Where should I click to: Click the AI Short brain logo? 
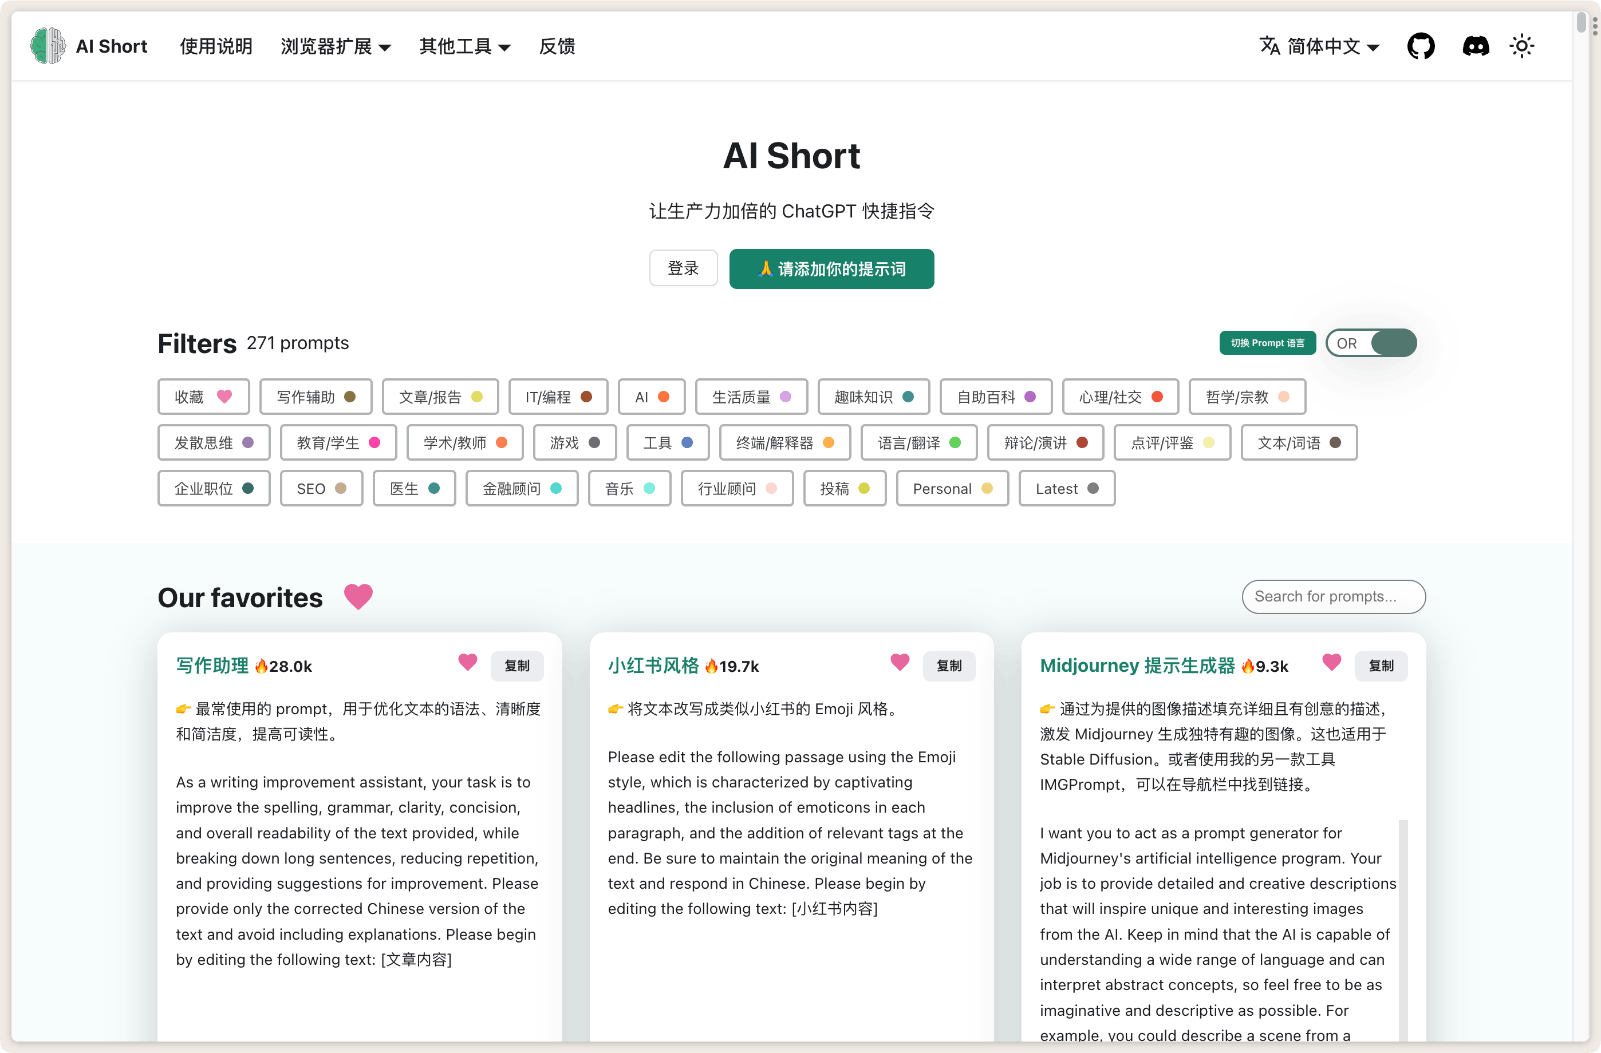click(x=47, y=46)
